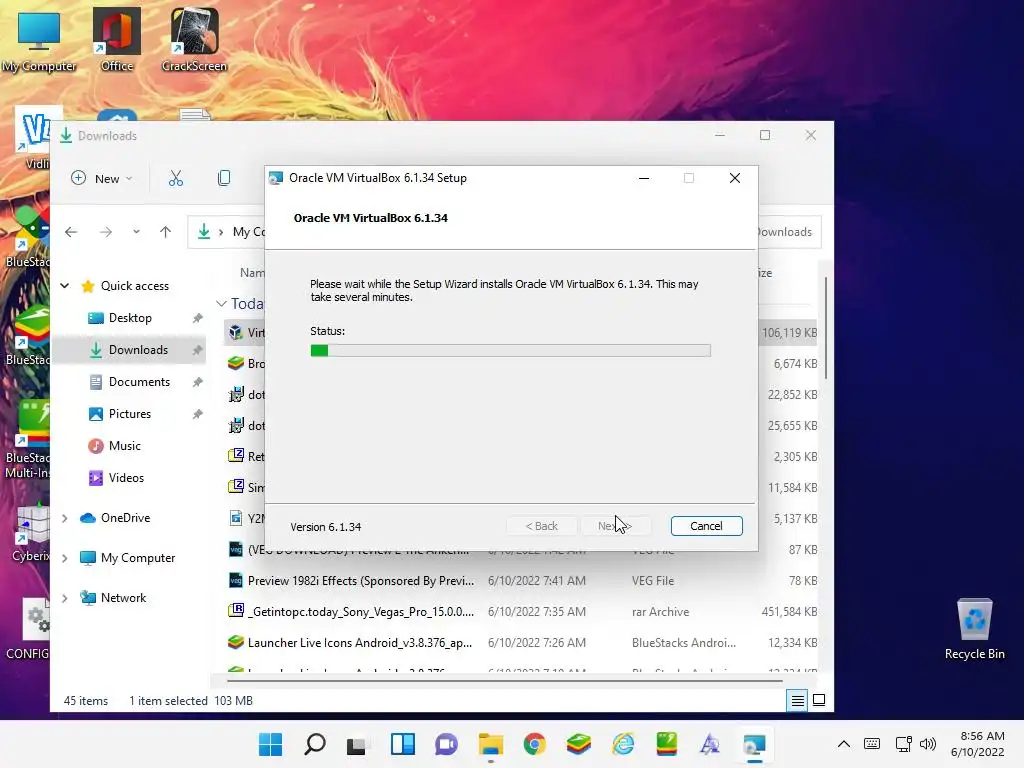Screen dimensions: 1024x768
Task: Show hidden system tray icons
Action: 844,744
